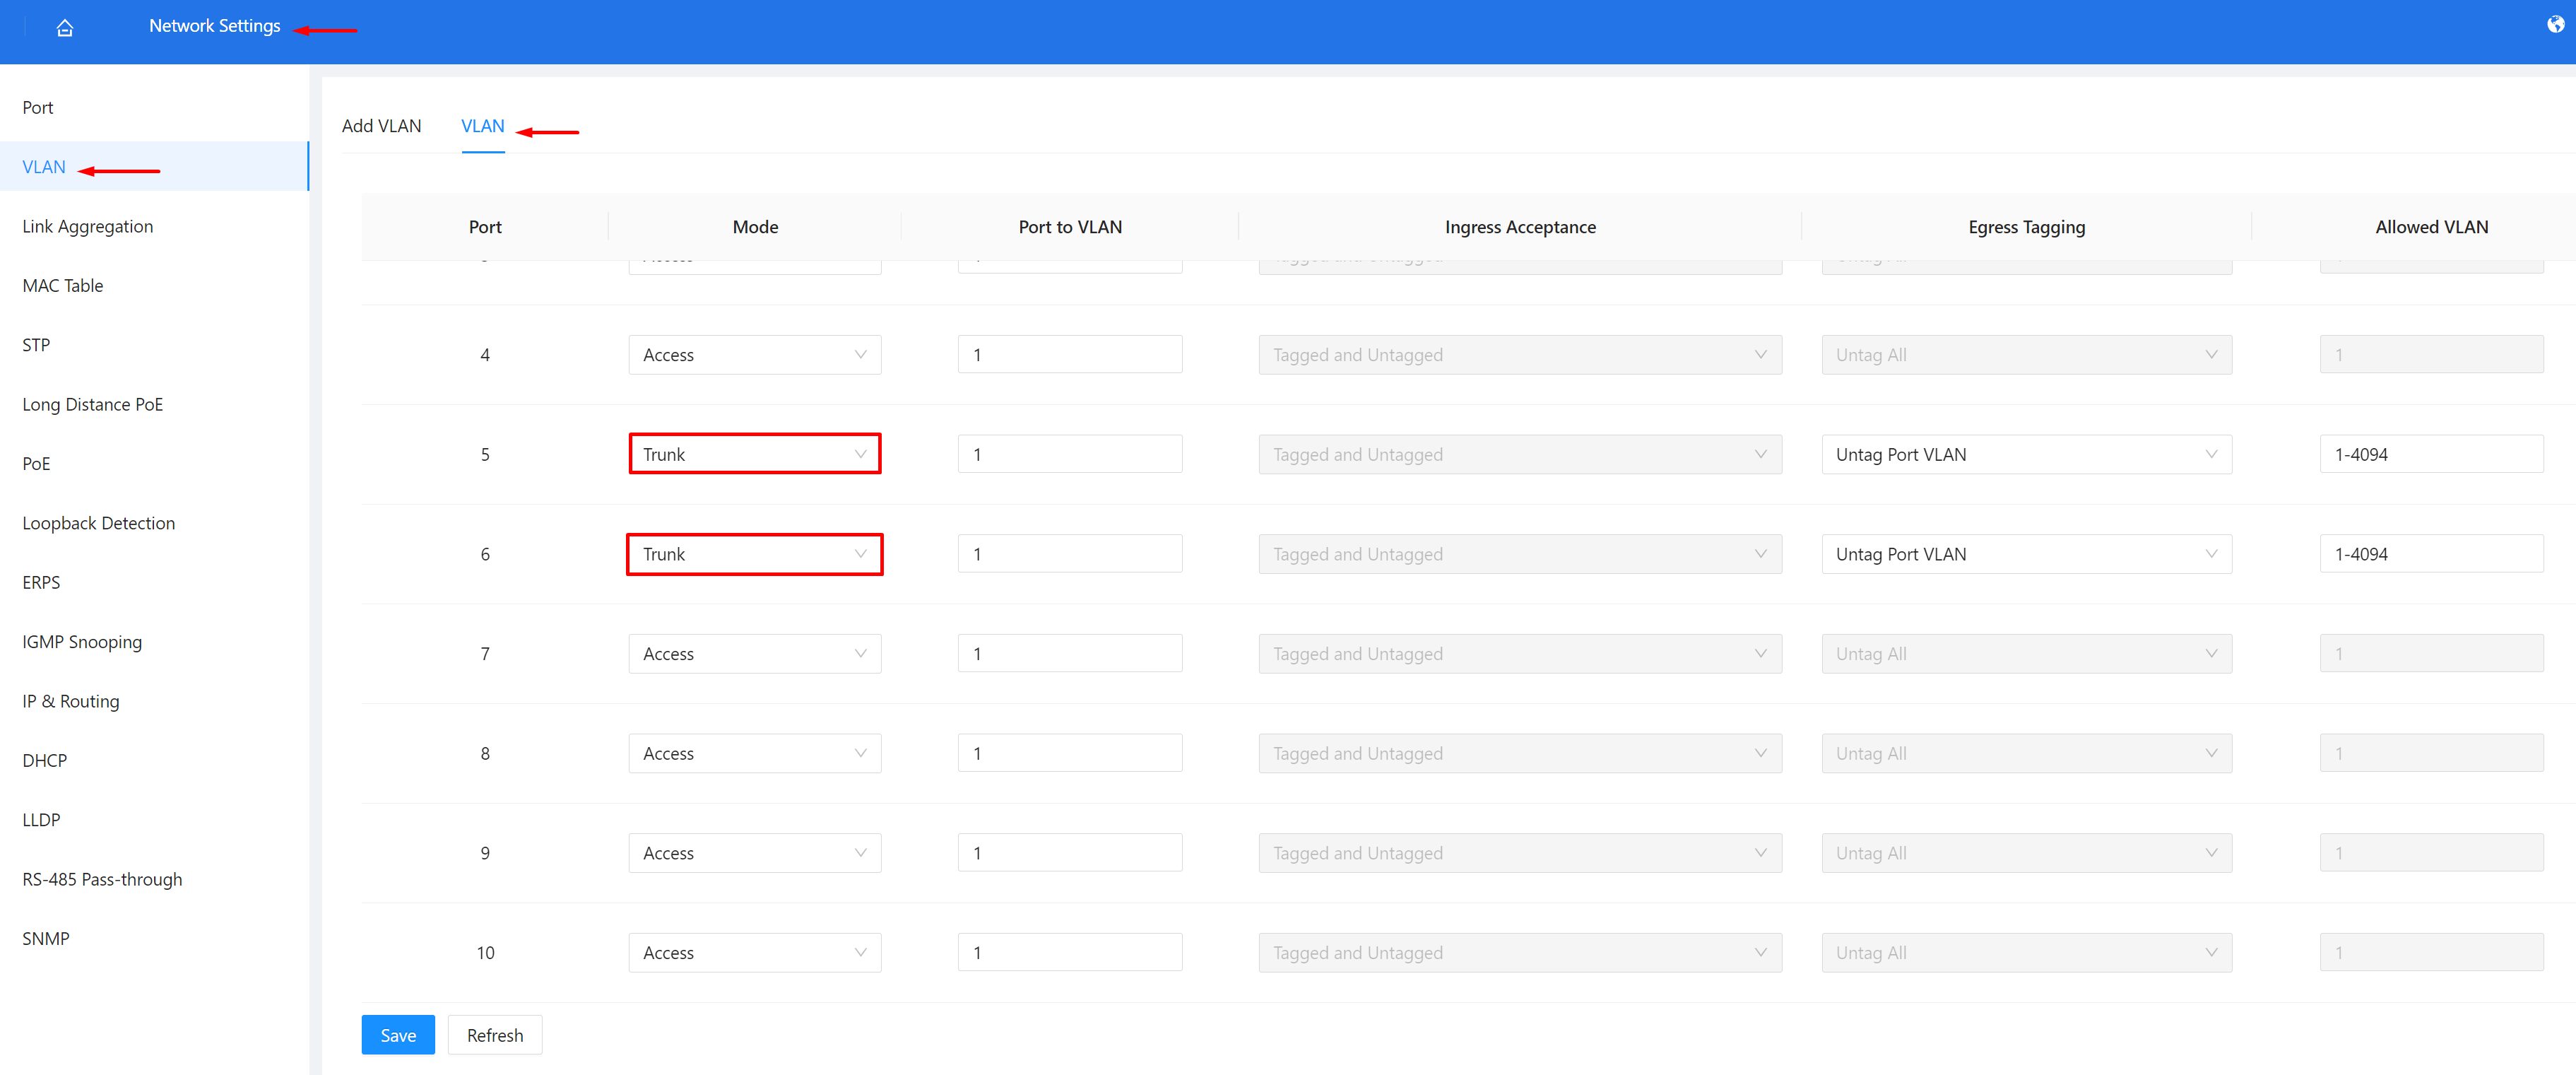
Task: Open the PoE settings page
Action: point(36,463)
